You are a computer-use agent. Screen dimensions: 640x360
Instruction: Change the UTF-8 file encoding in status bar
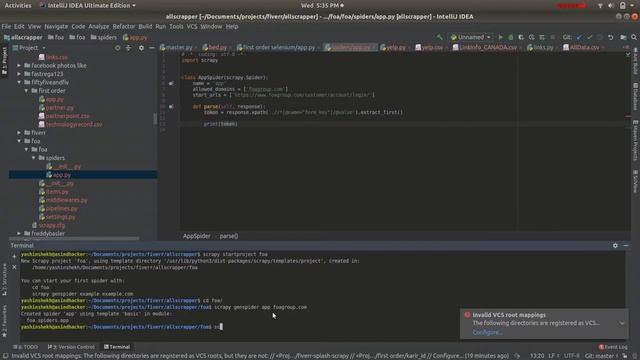pyautogui.click(x=571, y=356)
